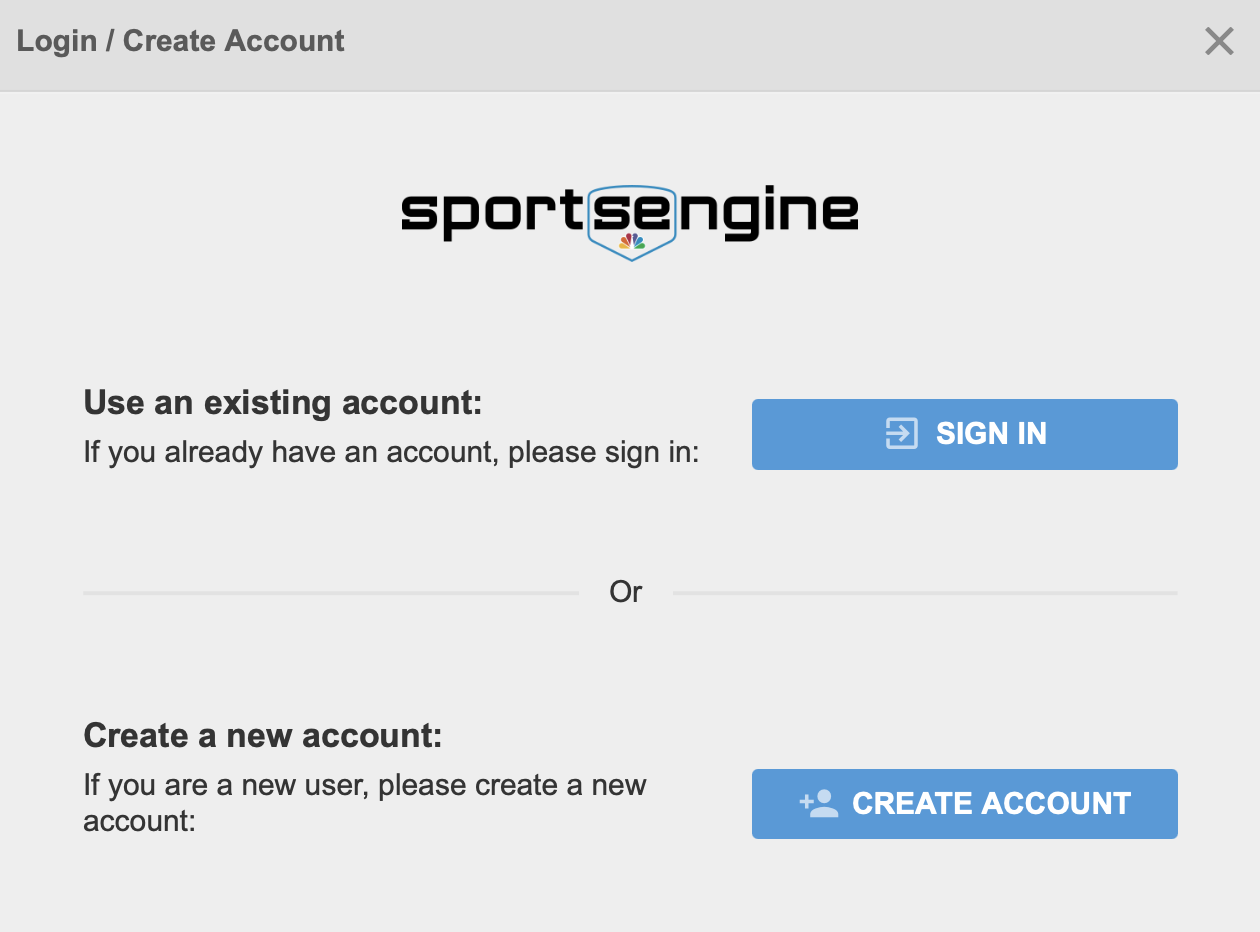Click the word 'Login' in dialog title
1260x932 pixels.
pos(57,41)
